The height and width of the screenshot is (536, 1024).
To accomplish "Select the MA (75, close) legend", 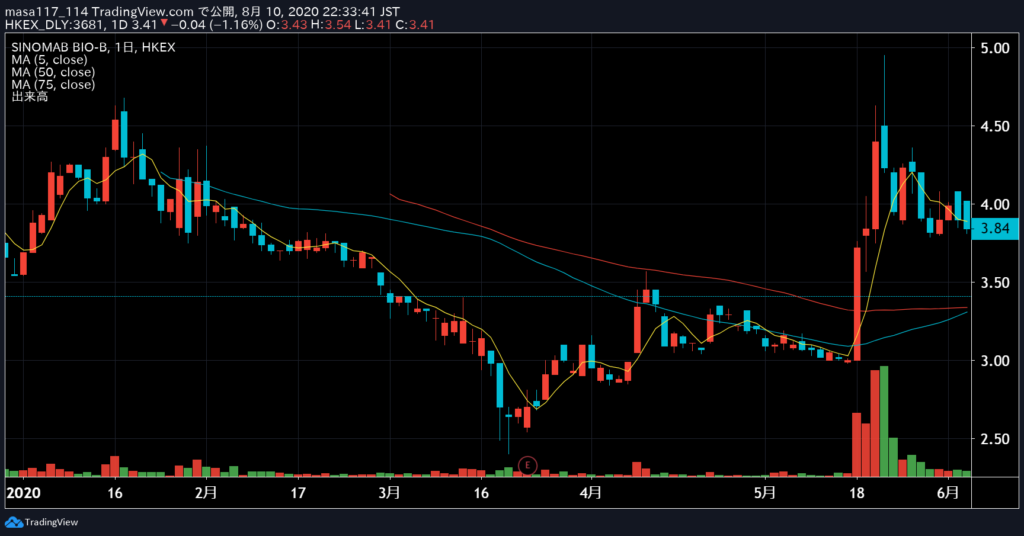I will [x=53, y=84].
